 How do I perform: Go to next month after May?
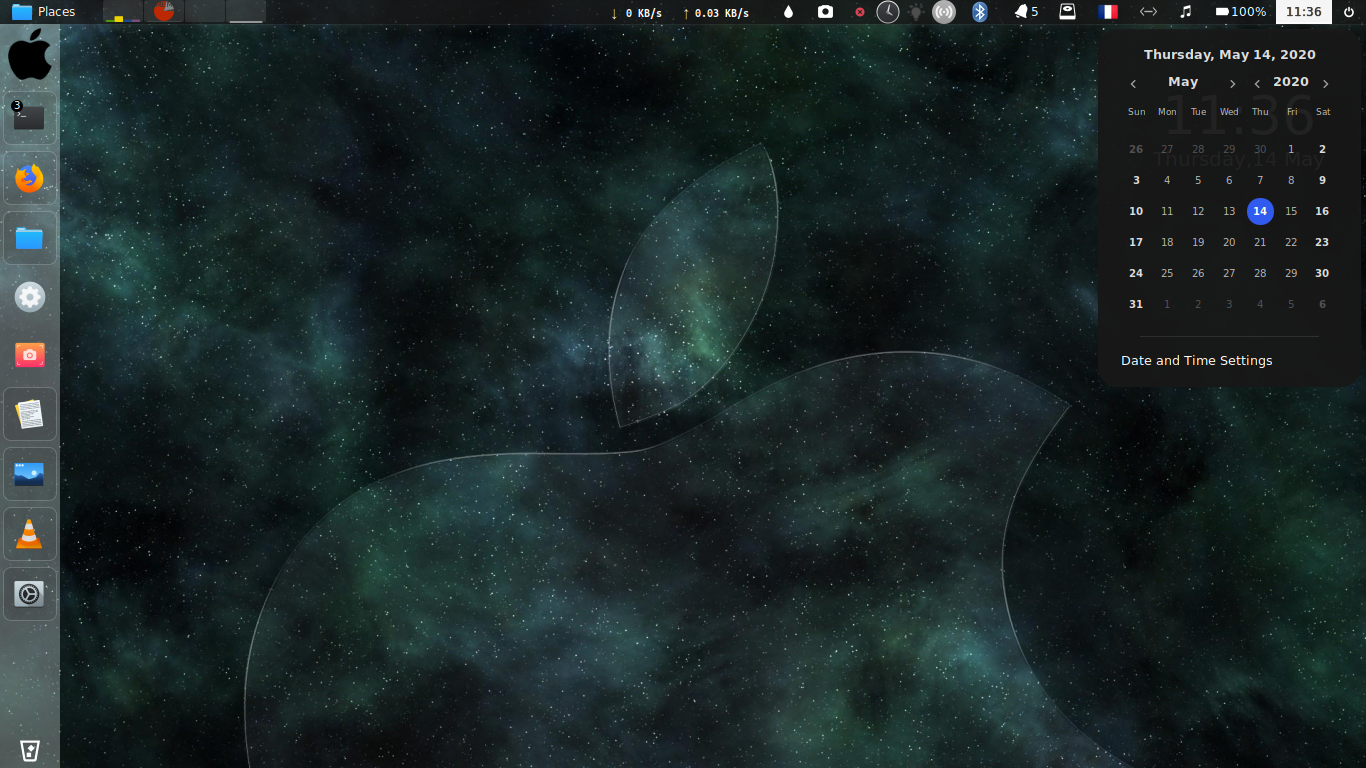pos(1232,84)
